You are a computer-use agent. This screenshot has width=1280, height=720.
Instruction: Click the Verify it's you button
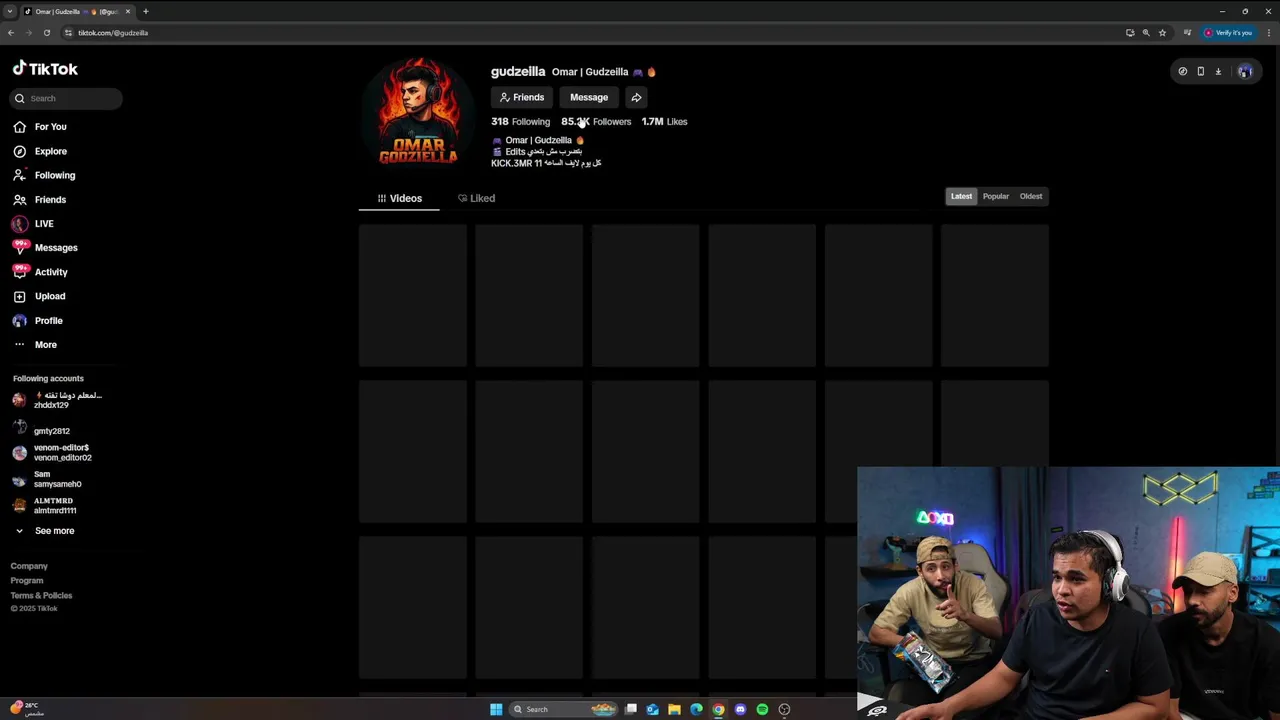click(x=1228, y=33)
